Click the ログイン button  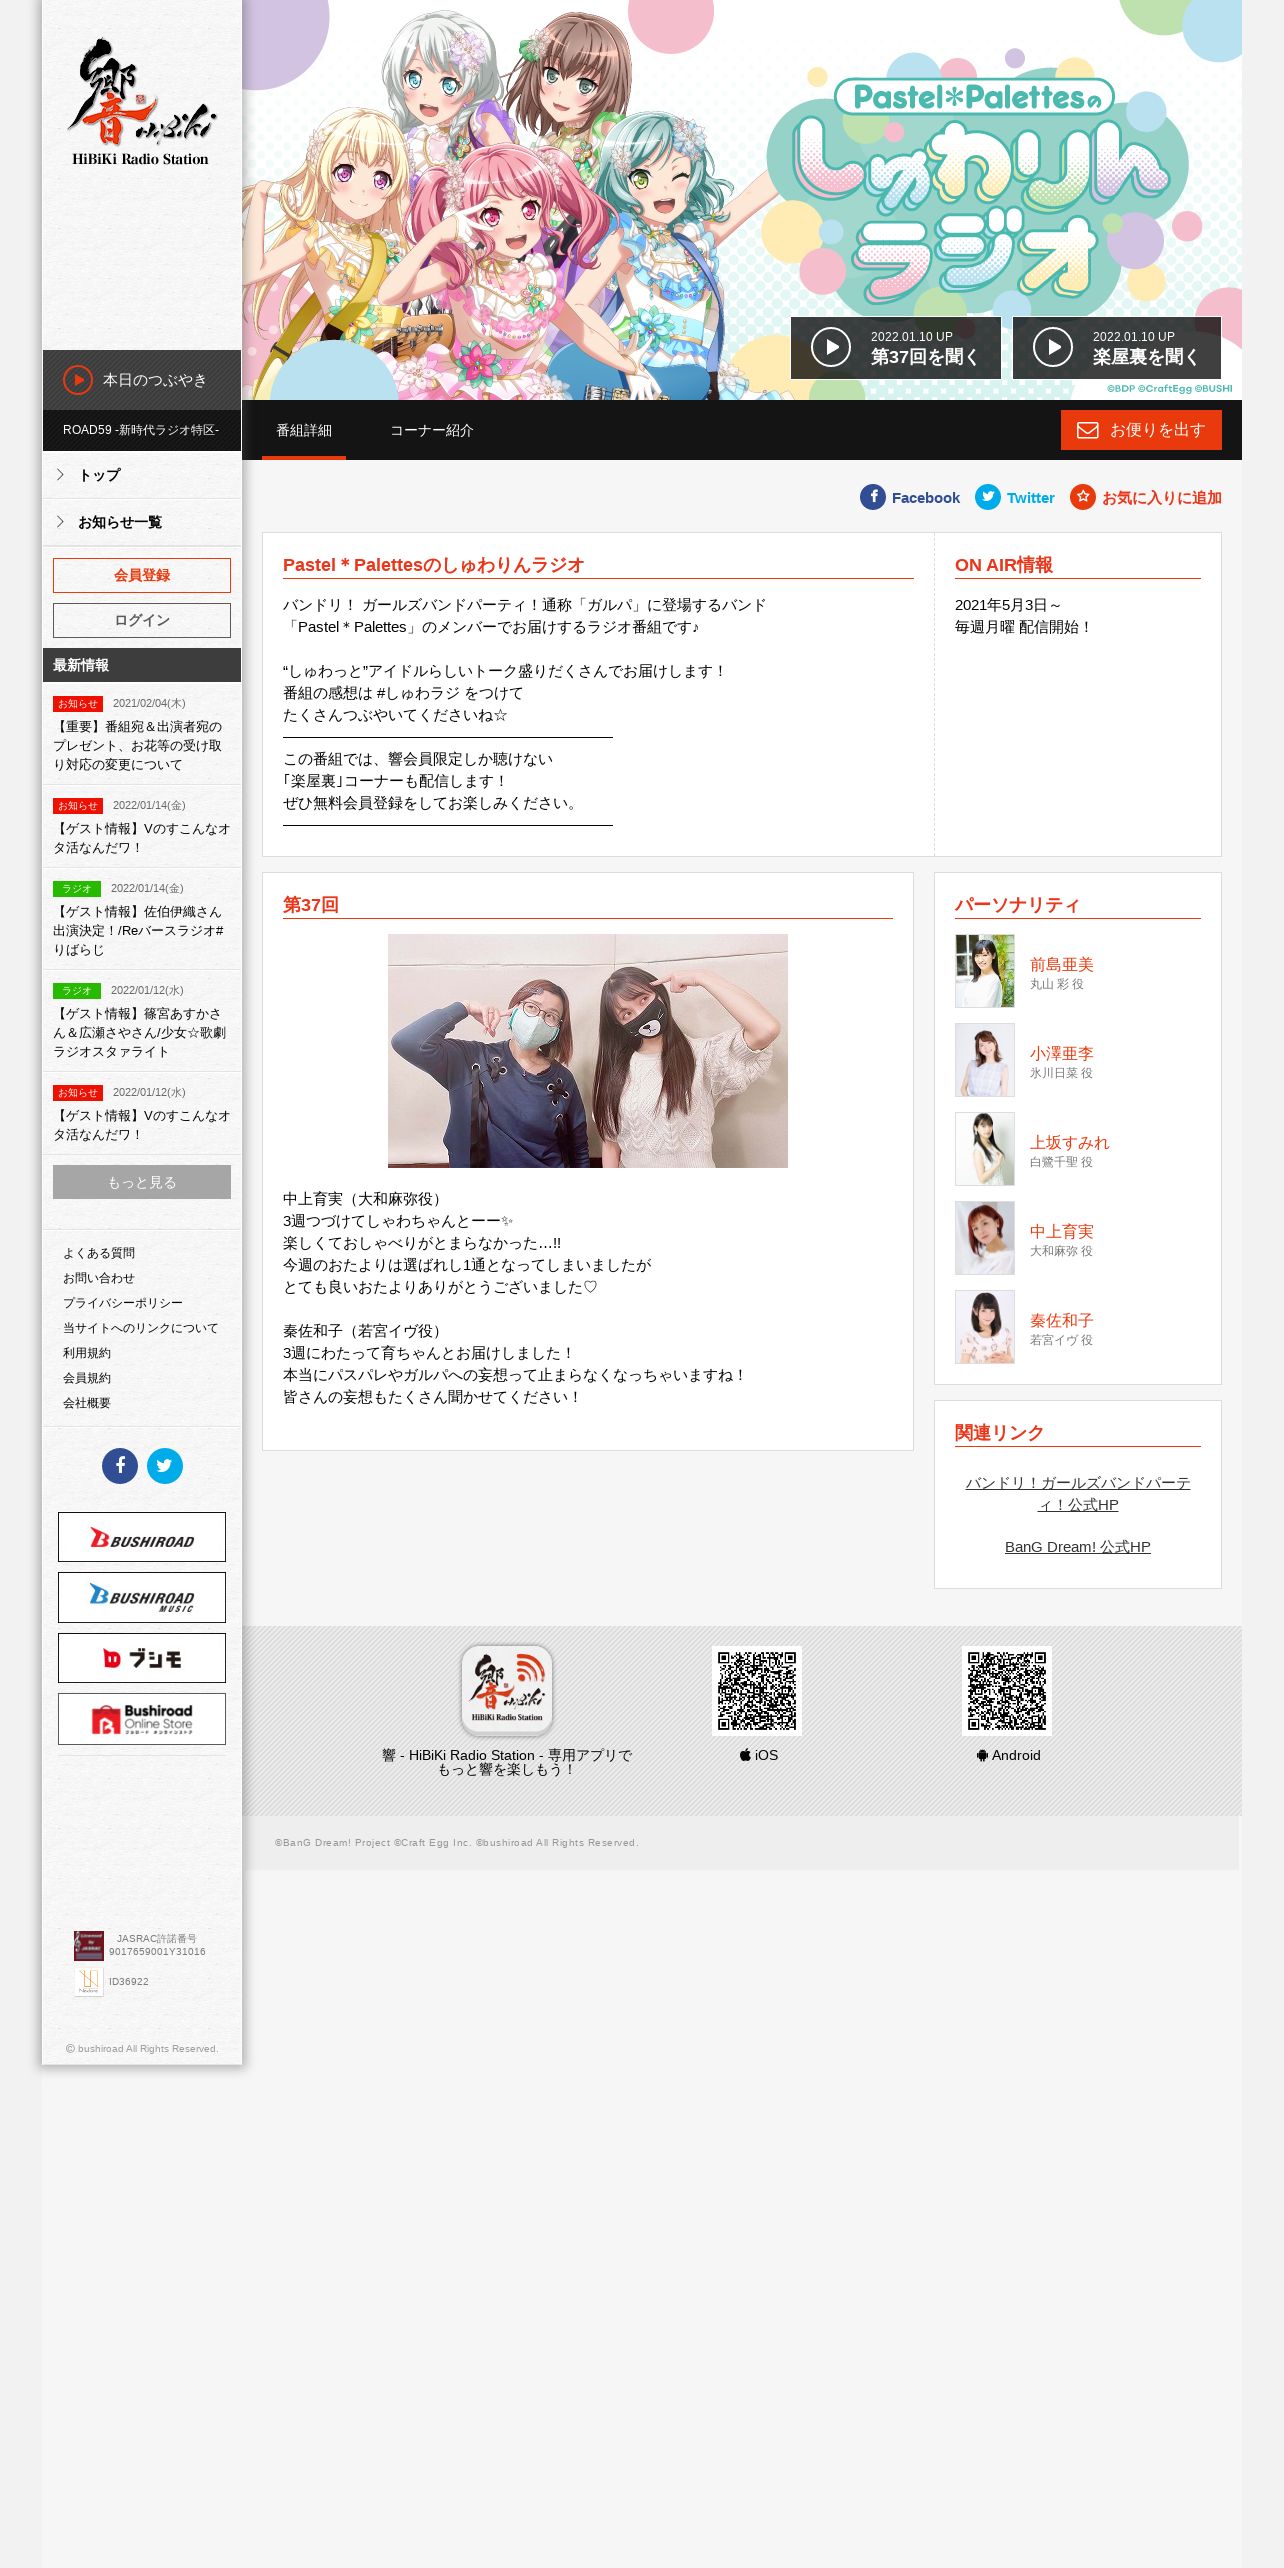[142, 620]
